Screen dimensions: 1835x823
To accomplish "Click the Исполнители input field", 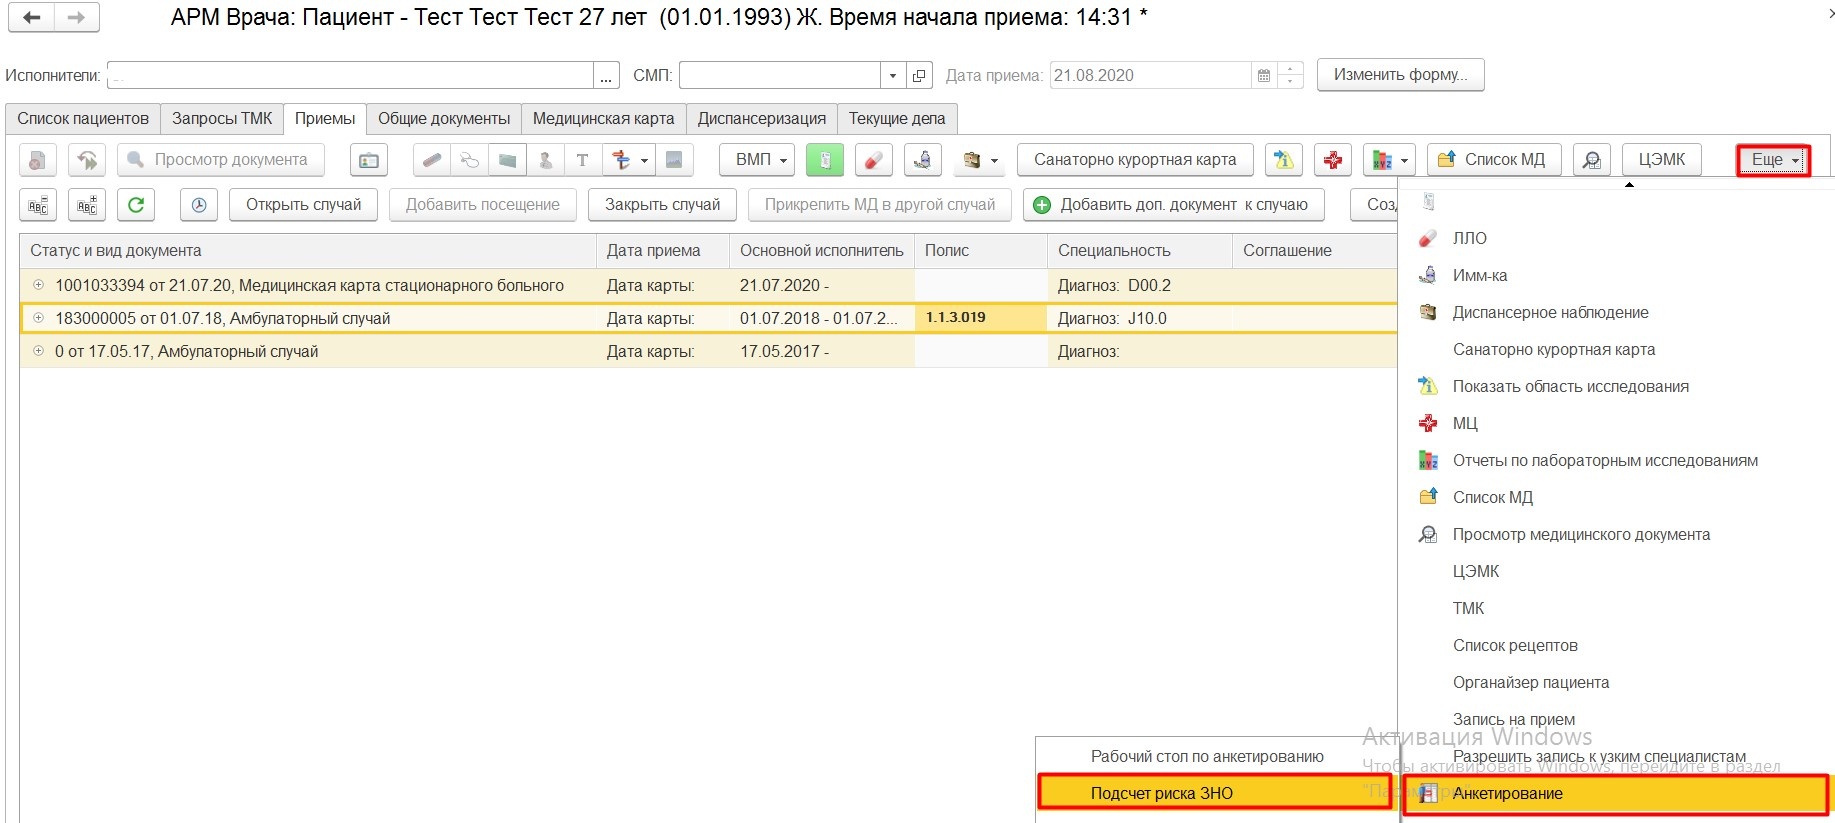I will coord(350,76).
